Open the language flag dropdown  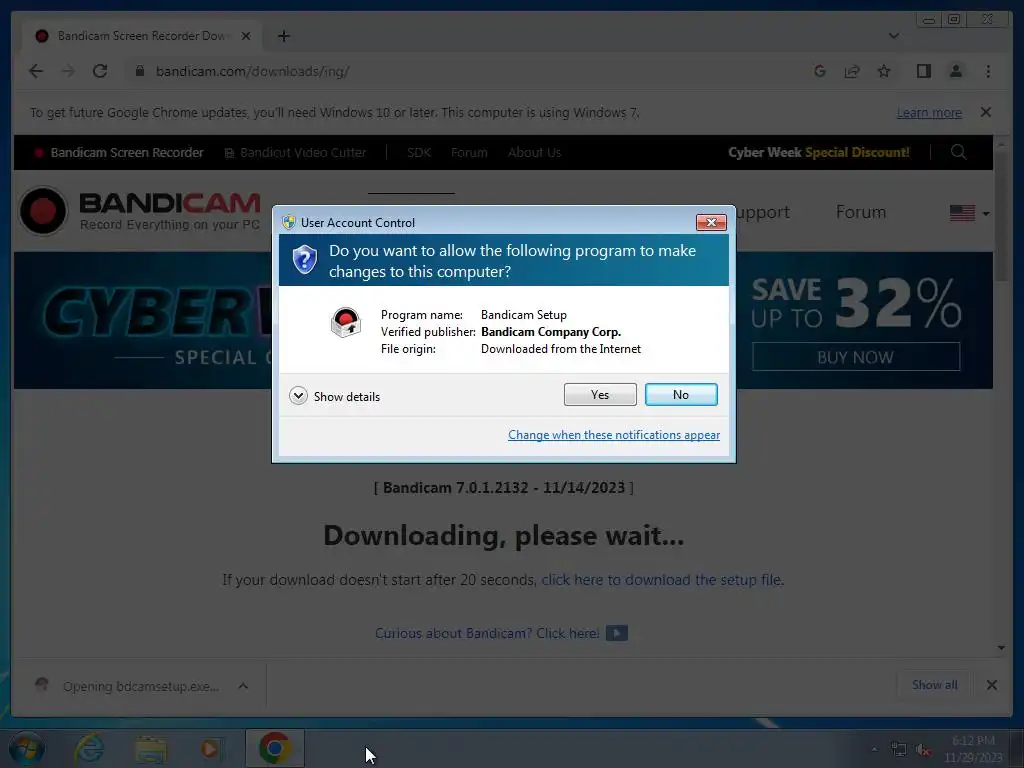point(969,213)
